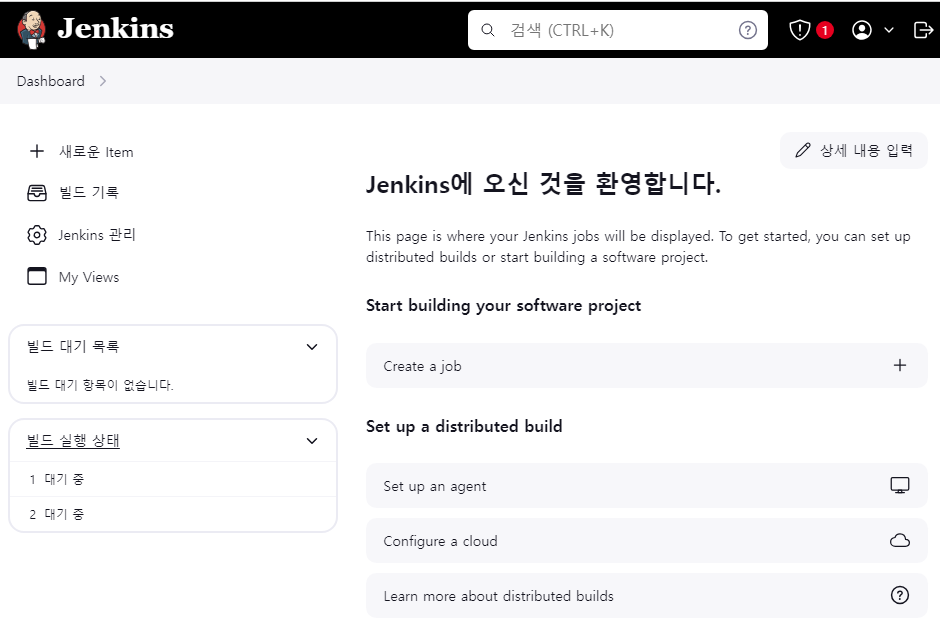Click the logout icon in header
The image size is (940, 632).
pyautogui.click(x=923, y=30)
